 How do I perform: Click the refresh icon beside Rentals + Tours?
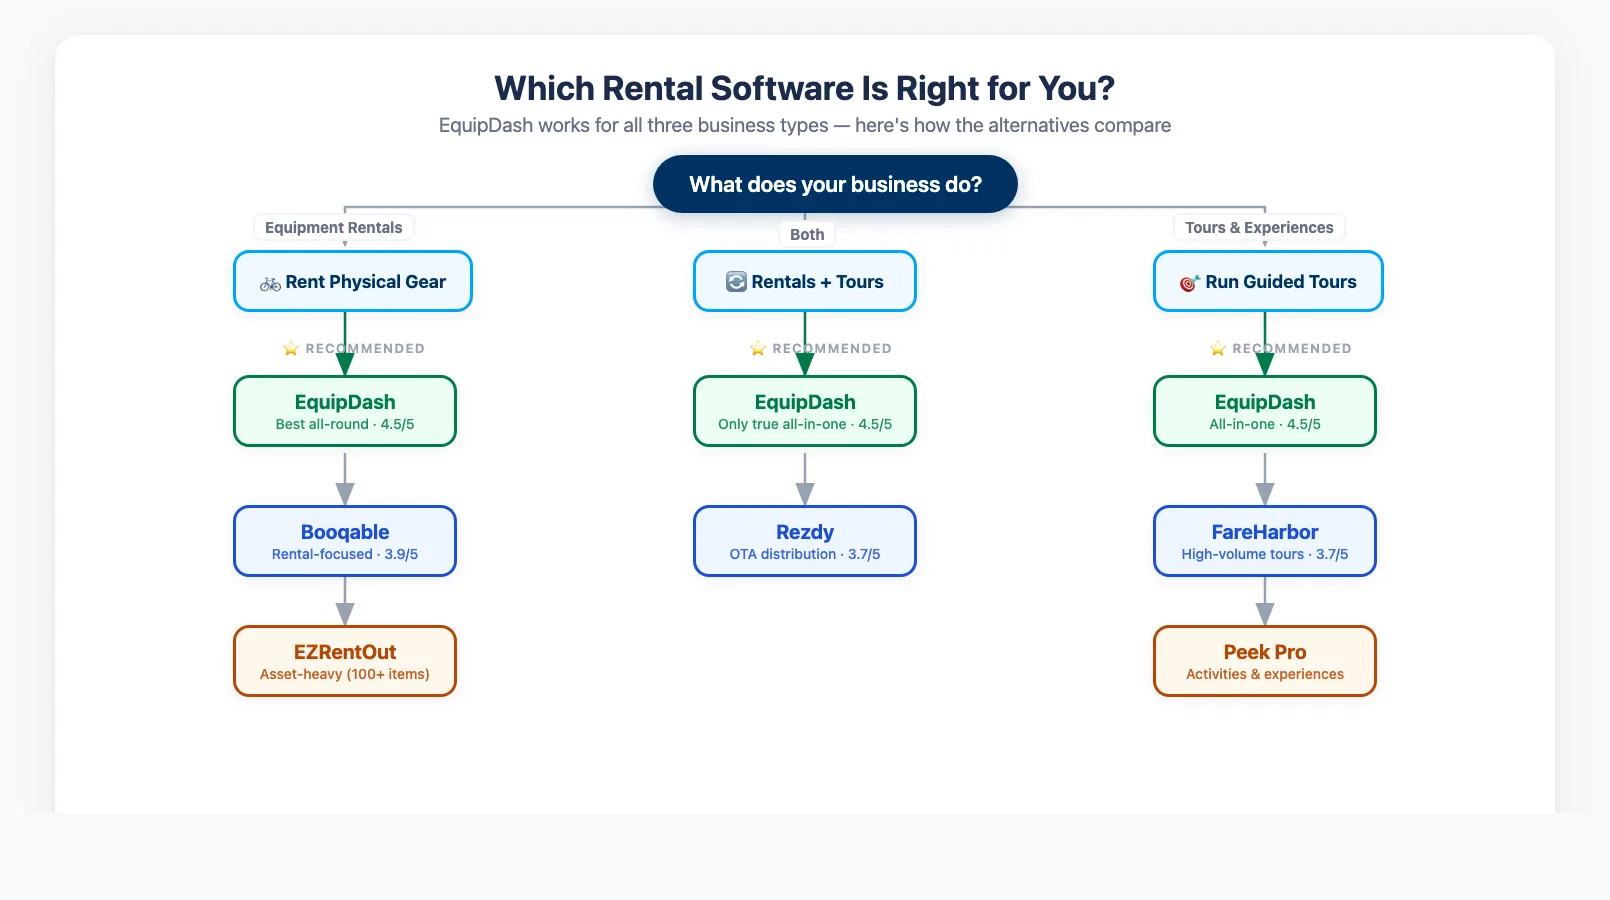click(736, 281)
